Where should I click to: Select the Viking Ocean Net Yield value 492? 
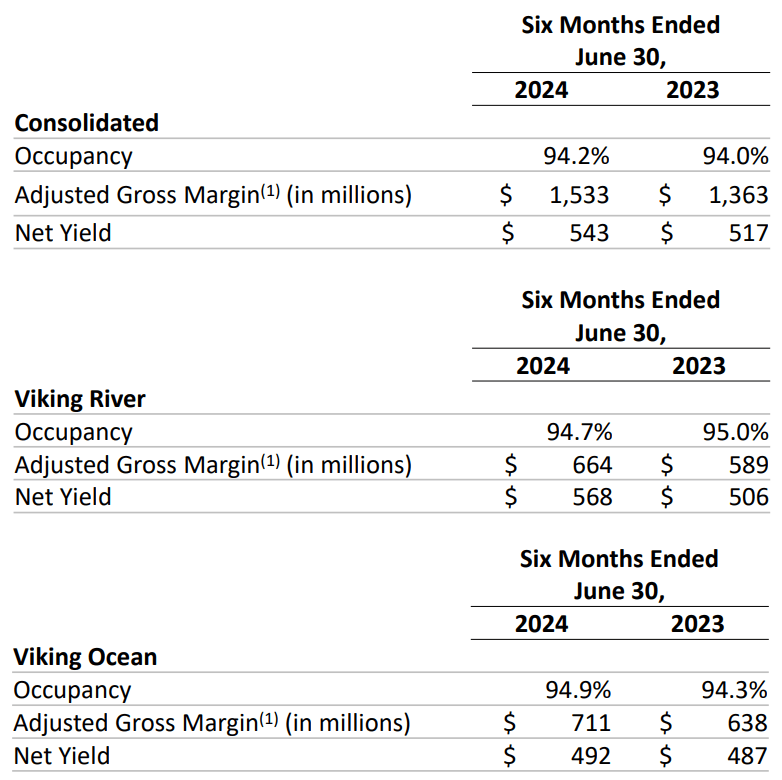589,755
